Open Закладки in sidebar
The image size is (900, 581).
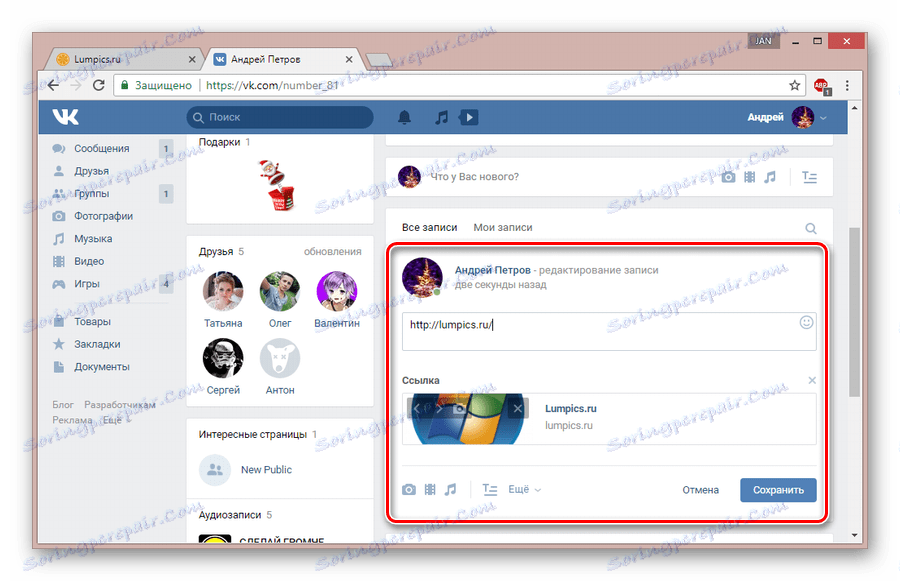coord(97,344)
